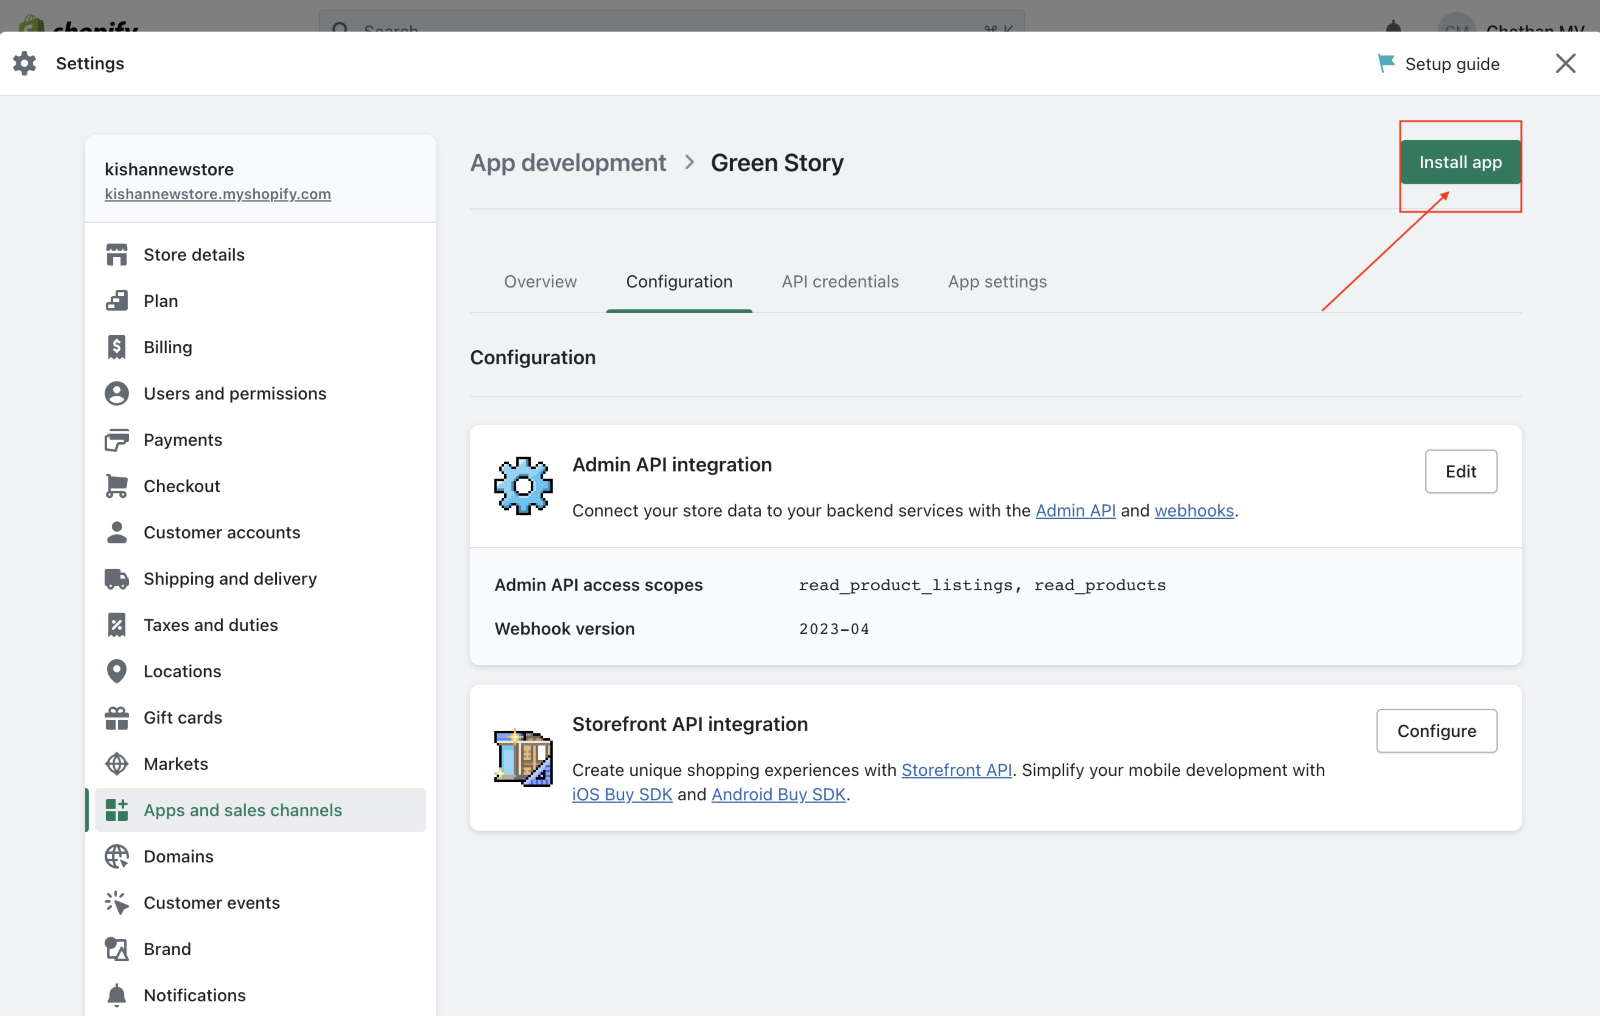The image size is (1600, 1016).
Task: Click the Plan icon in sidebar
Action: click(117, 301)
